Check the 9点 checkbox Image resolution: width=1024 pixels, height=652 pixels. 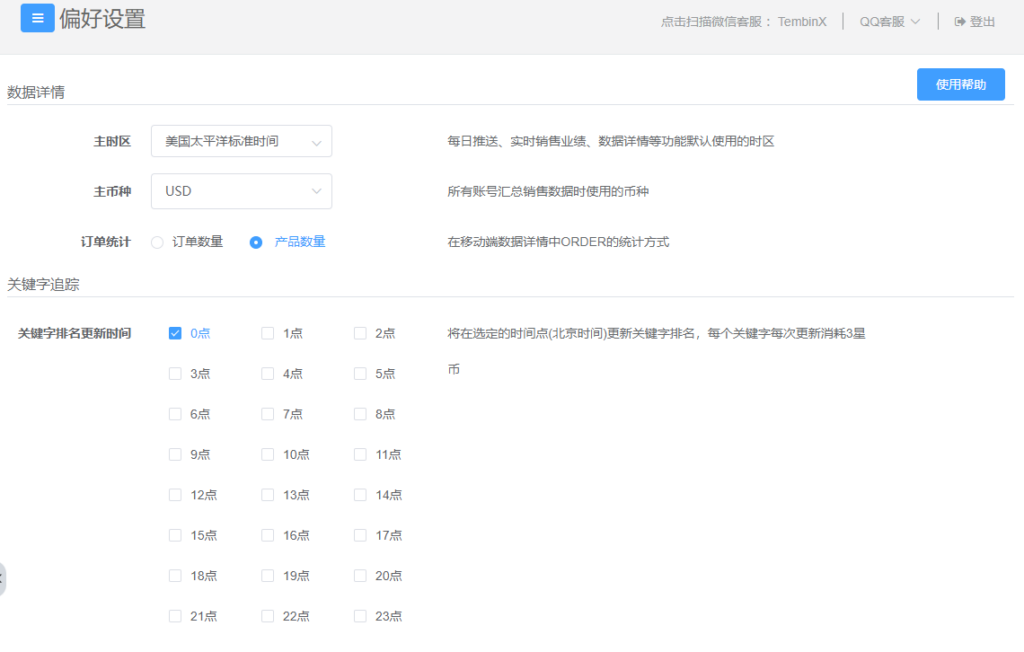point(175,455)
